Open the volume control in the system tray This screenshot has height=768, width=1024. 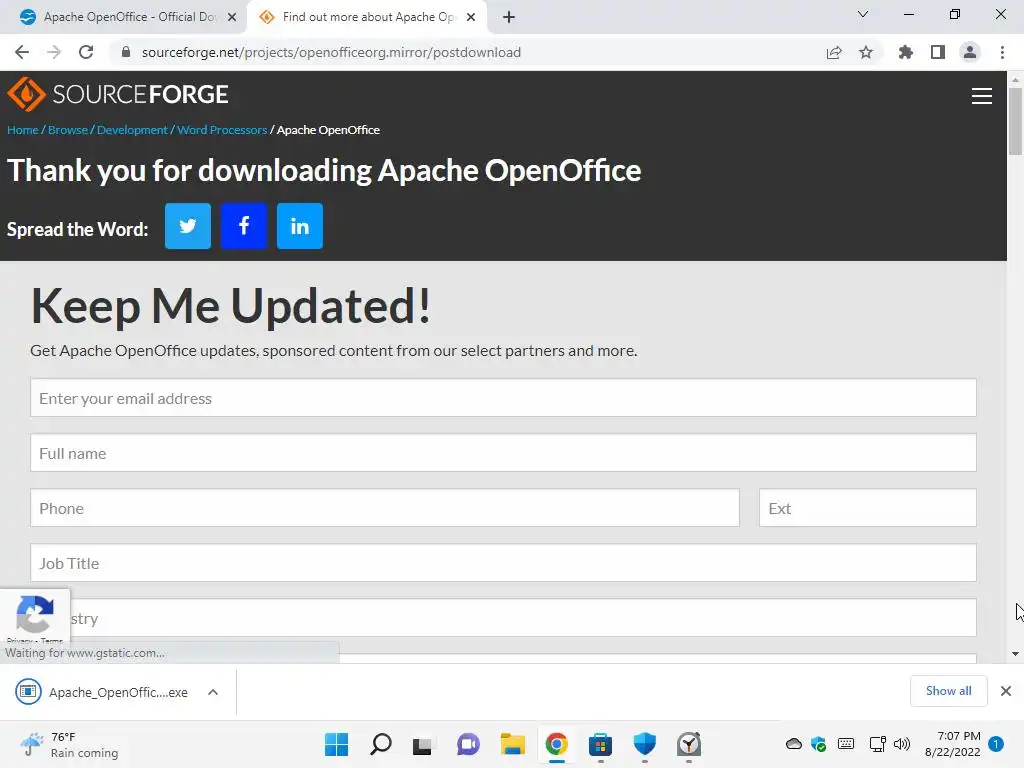902,744
